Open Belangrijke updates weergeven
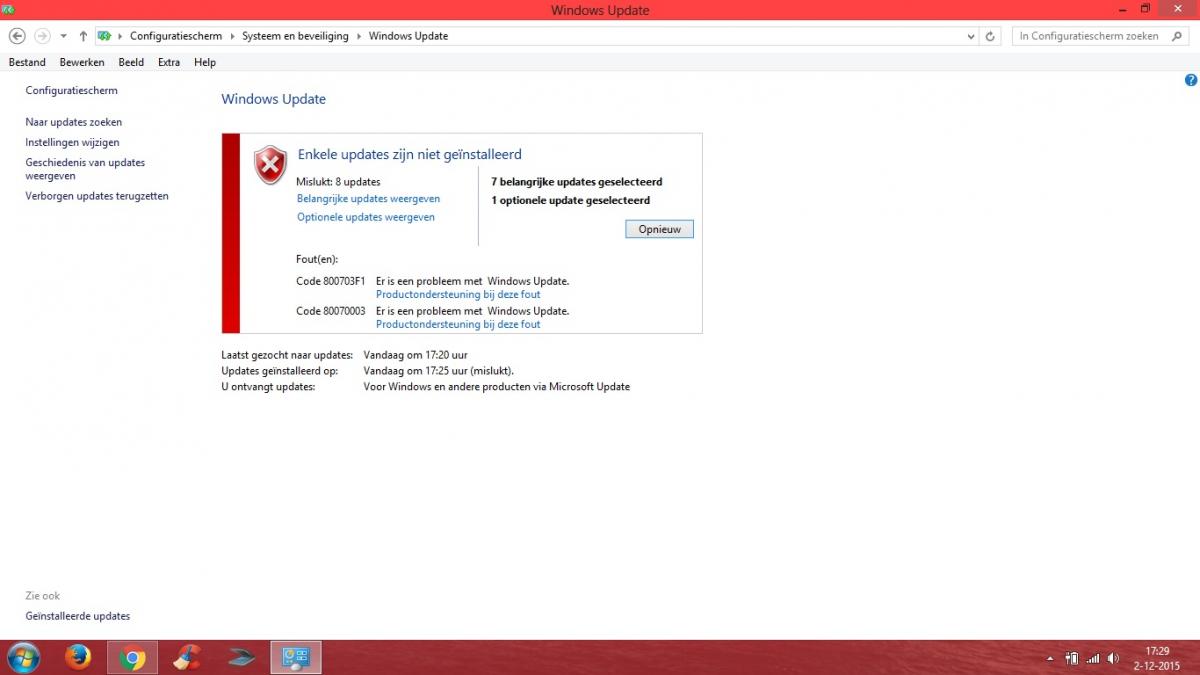 368,199
